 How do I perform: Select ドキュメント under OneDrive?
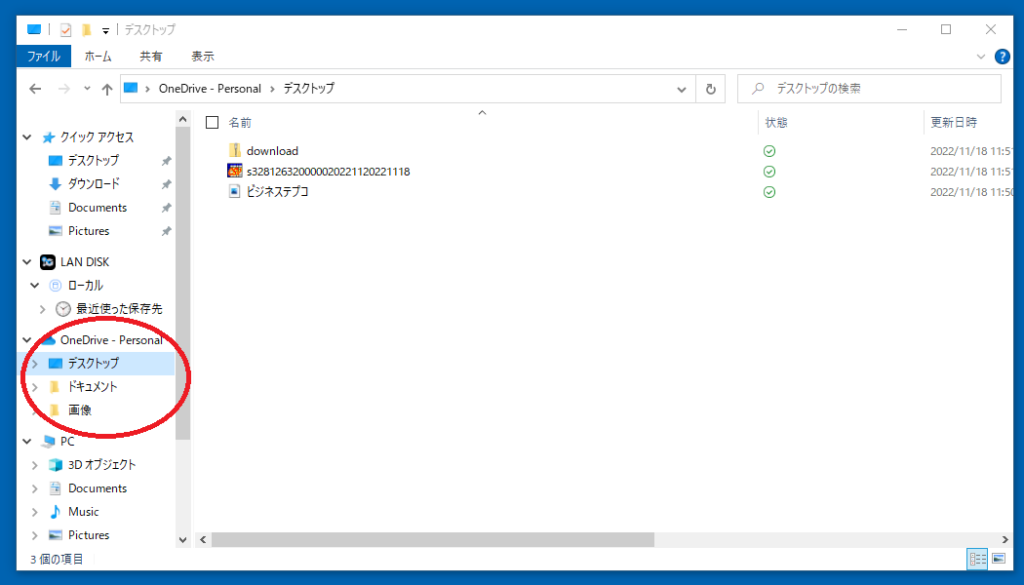click(x=93, y=387)
